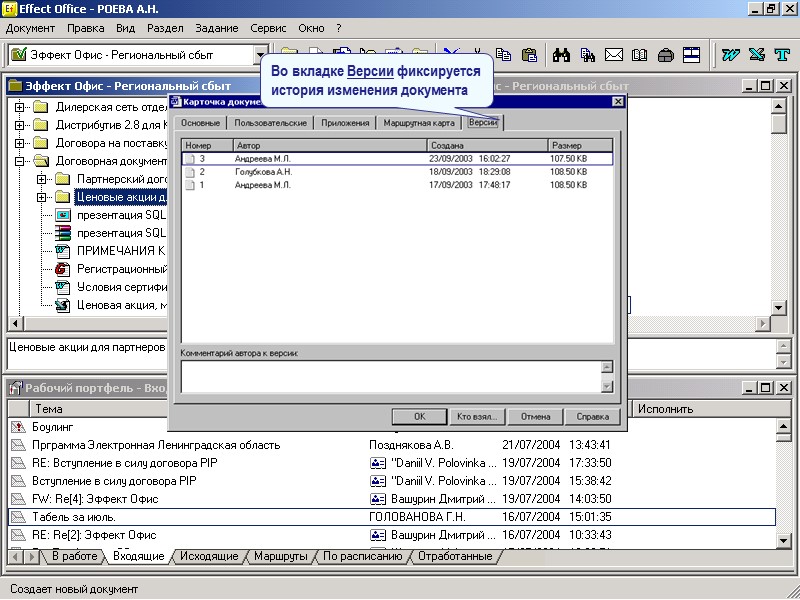
Task: Click the file icon of version 3
Action: click(x=190, y=159)
